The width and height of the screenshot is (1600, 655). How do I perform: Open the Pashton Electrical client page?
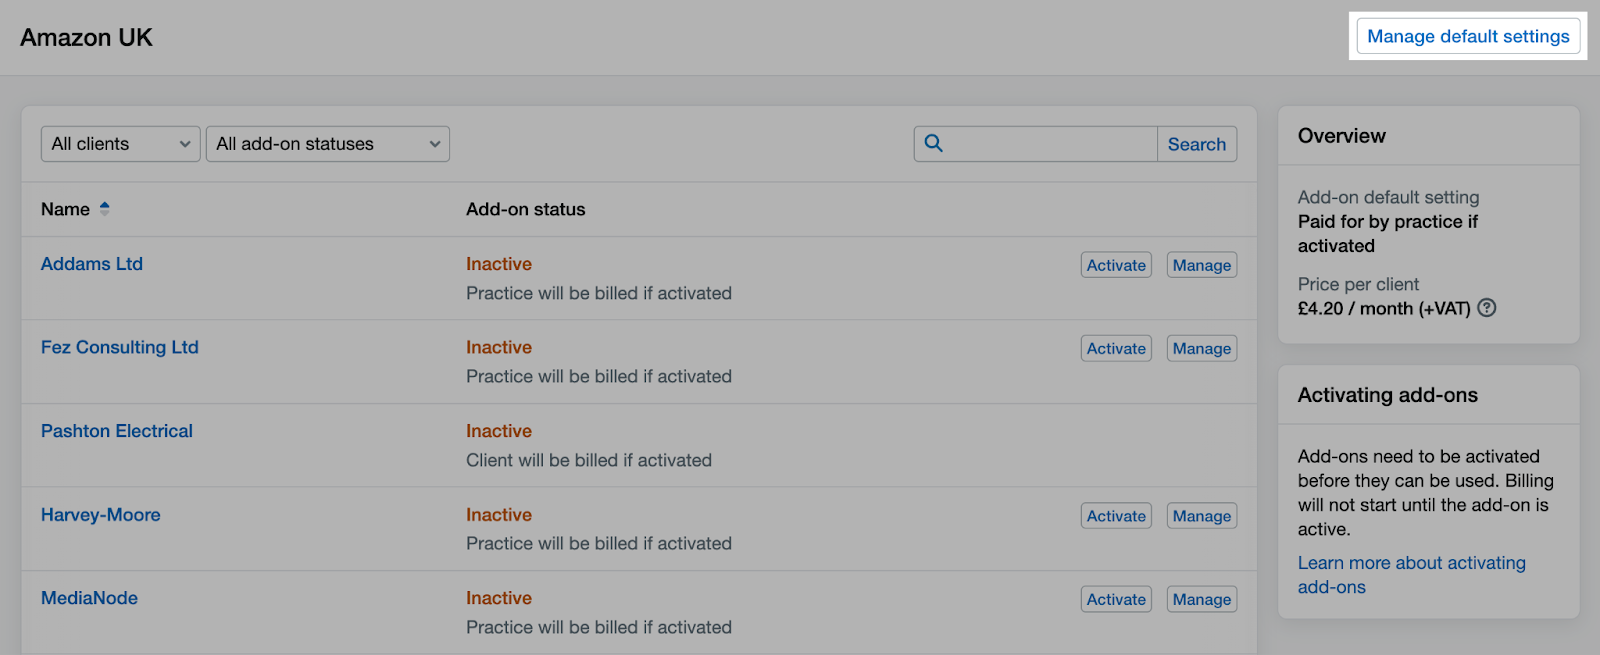pyautogui.click(x=116, y=430)
